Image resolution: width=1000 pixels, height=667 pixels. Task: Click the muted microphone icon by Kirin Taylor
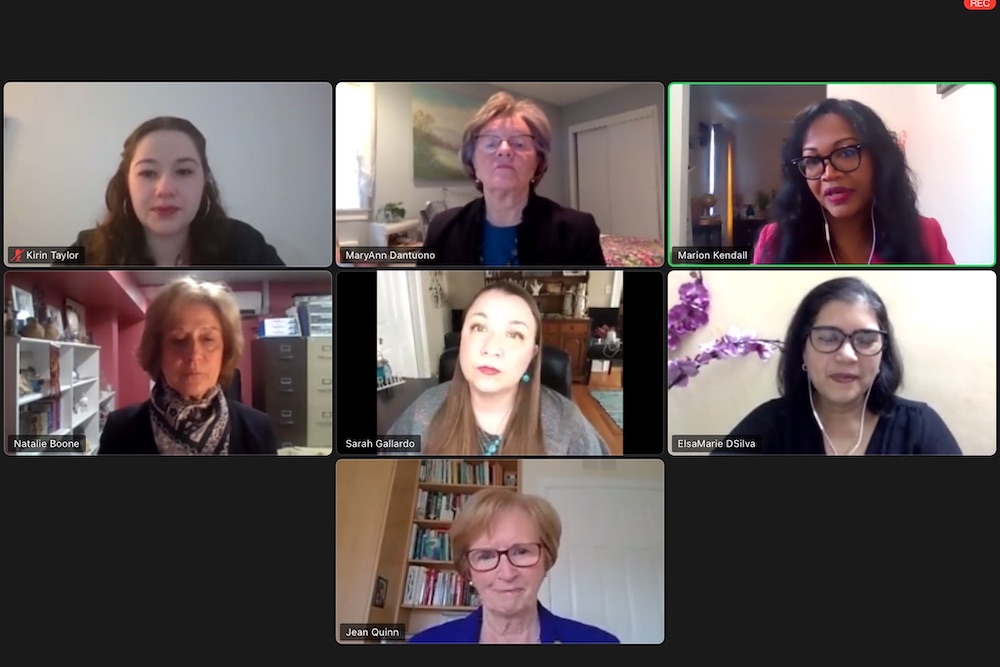(x=17, y=255)
